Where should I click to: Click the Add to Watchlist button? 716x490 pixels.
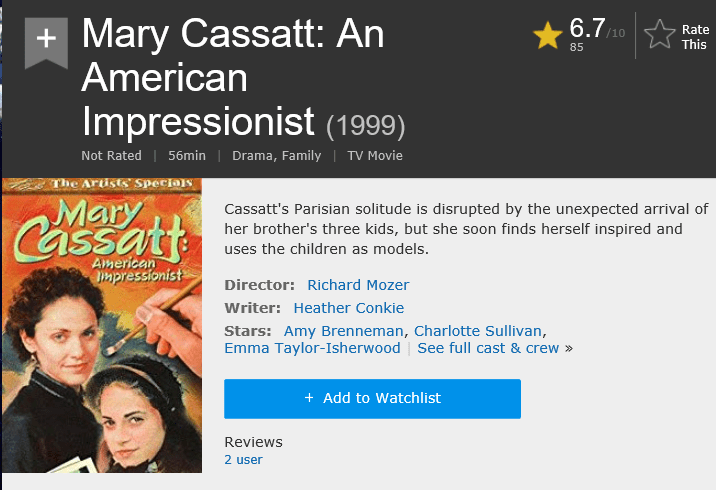(x=372, y=398)
